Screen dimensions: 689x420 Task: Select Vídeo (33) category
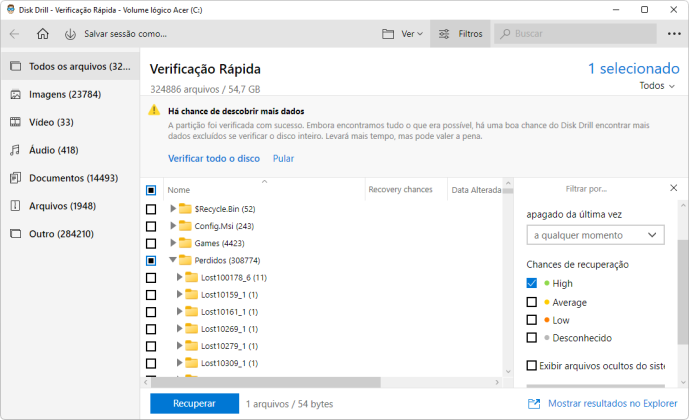(x=70, y=122)
